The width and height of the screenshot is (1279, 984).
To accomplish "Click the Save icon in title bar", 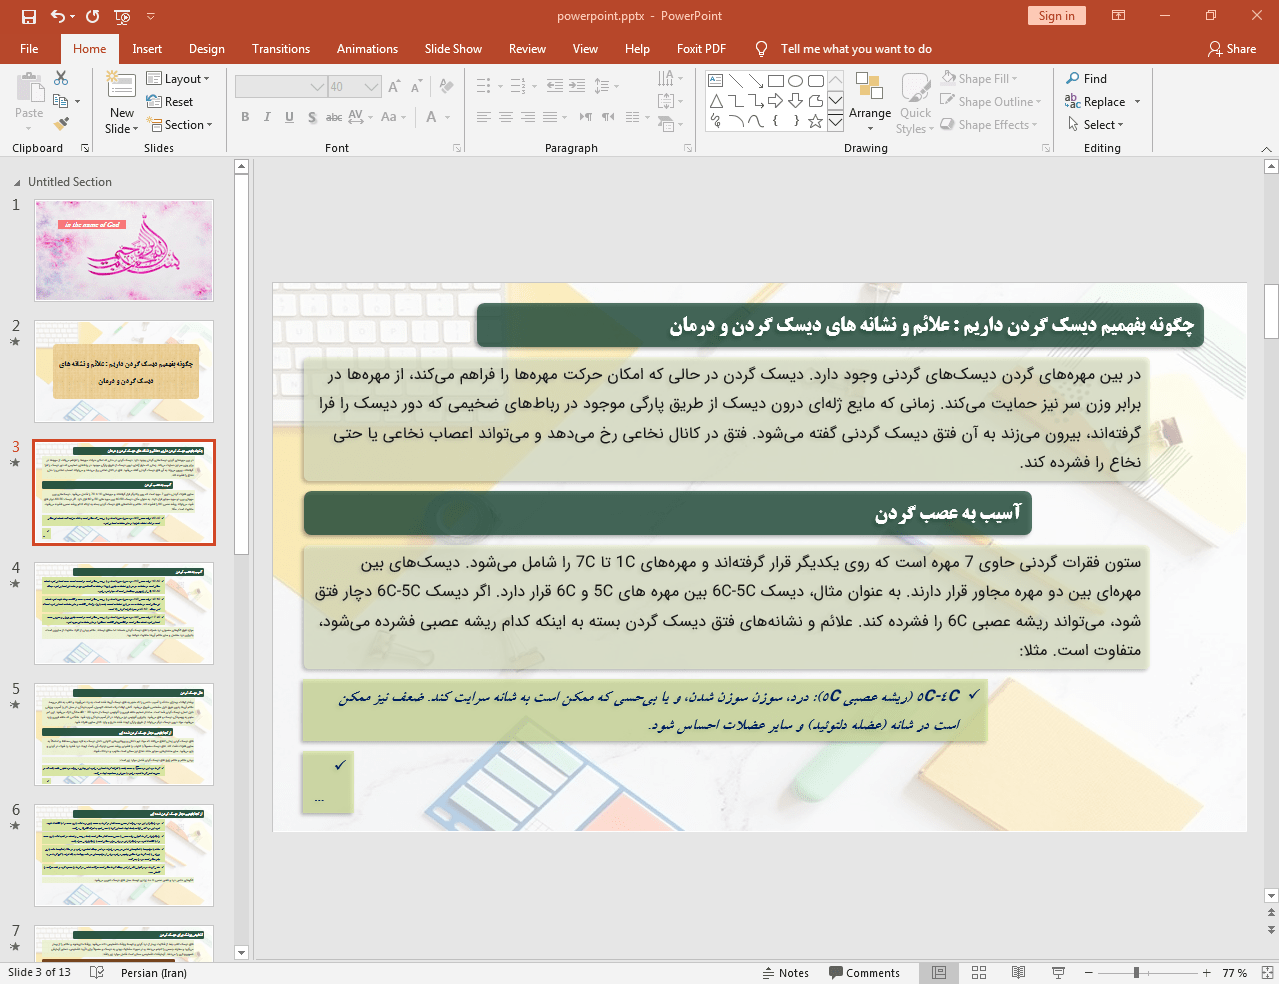I will point(28,16).
